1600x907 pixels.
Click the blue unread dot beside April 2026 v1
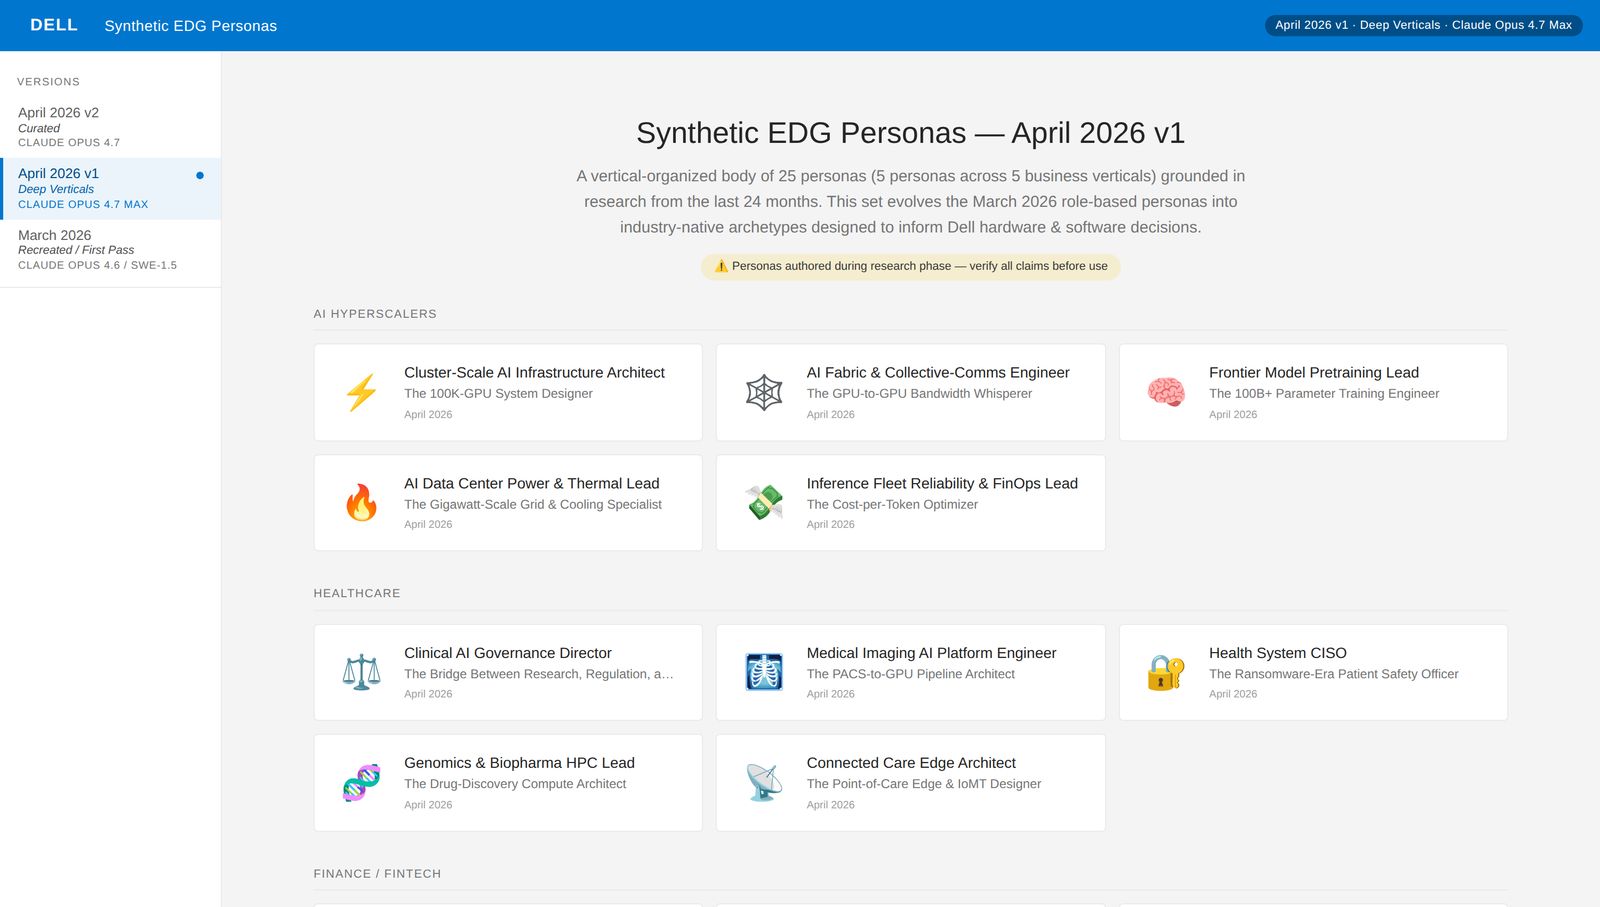click(199, 175)
